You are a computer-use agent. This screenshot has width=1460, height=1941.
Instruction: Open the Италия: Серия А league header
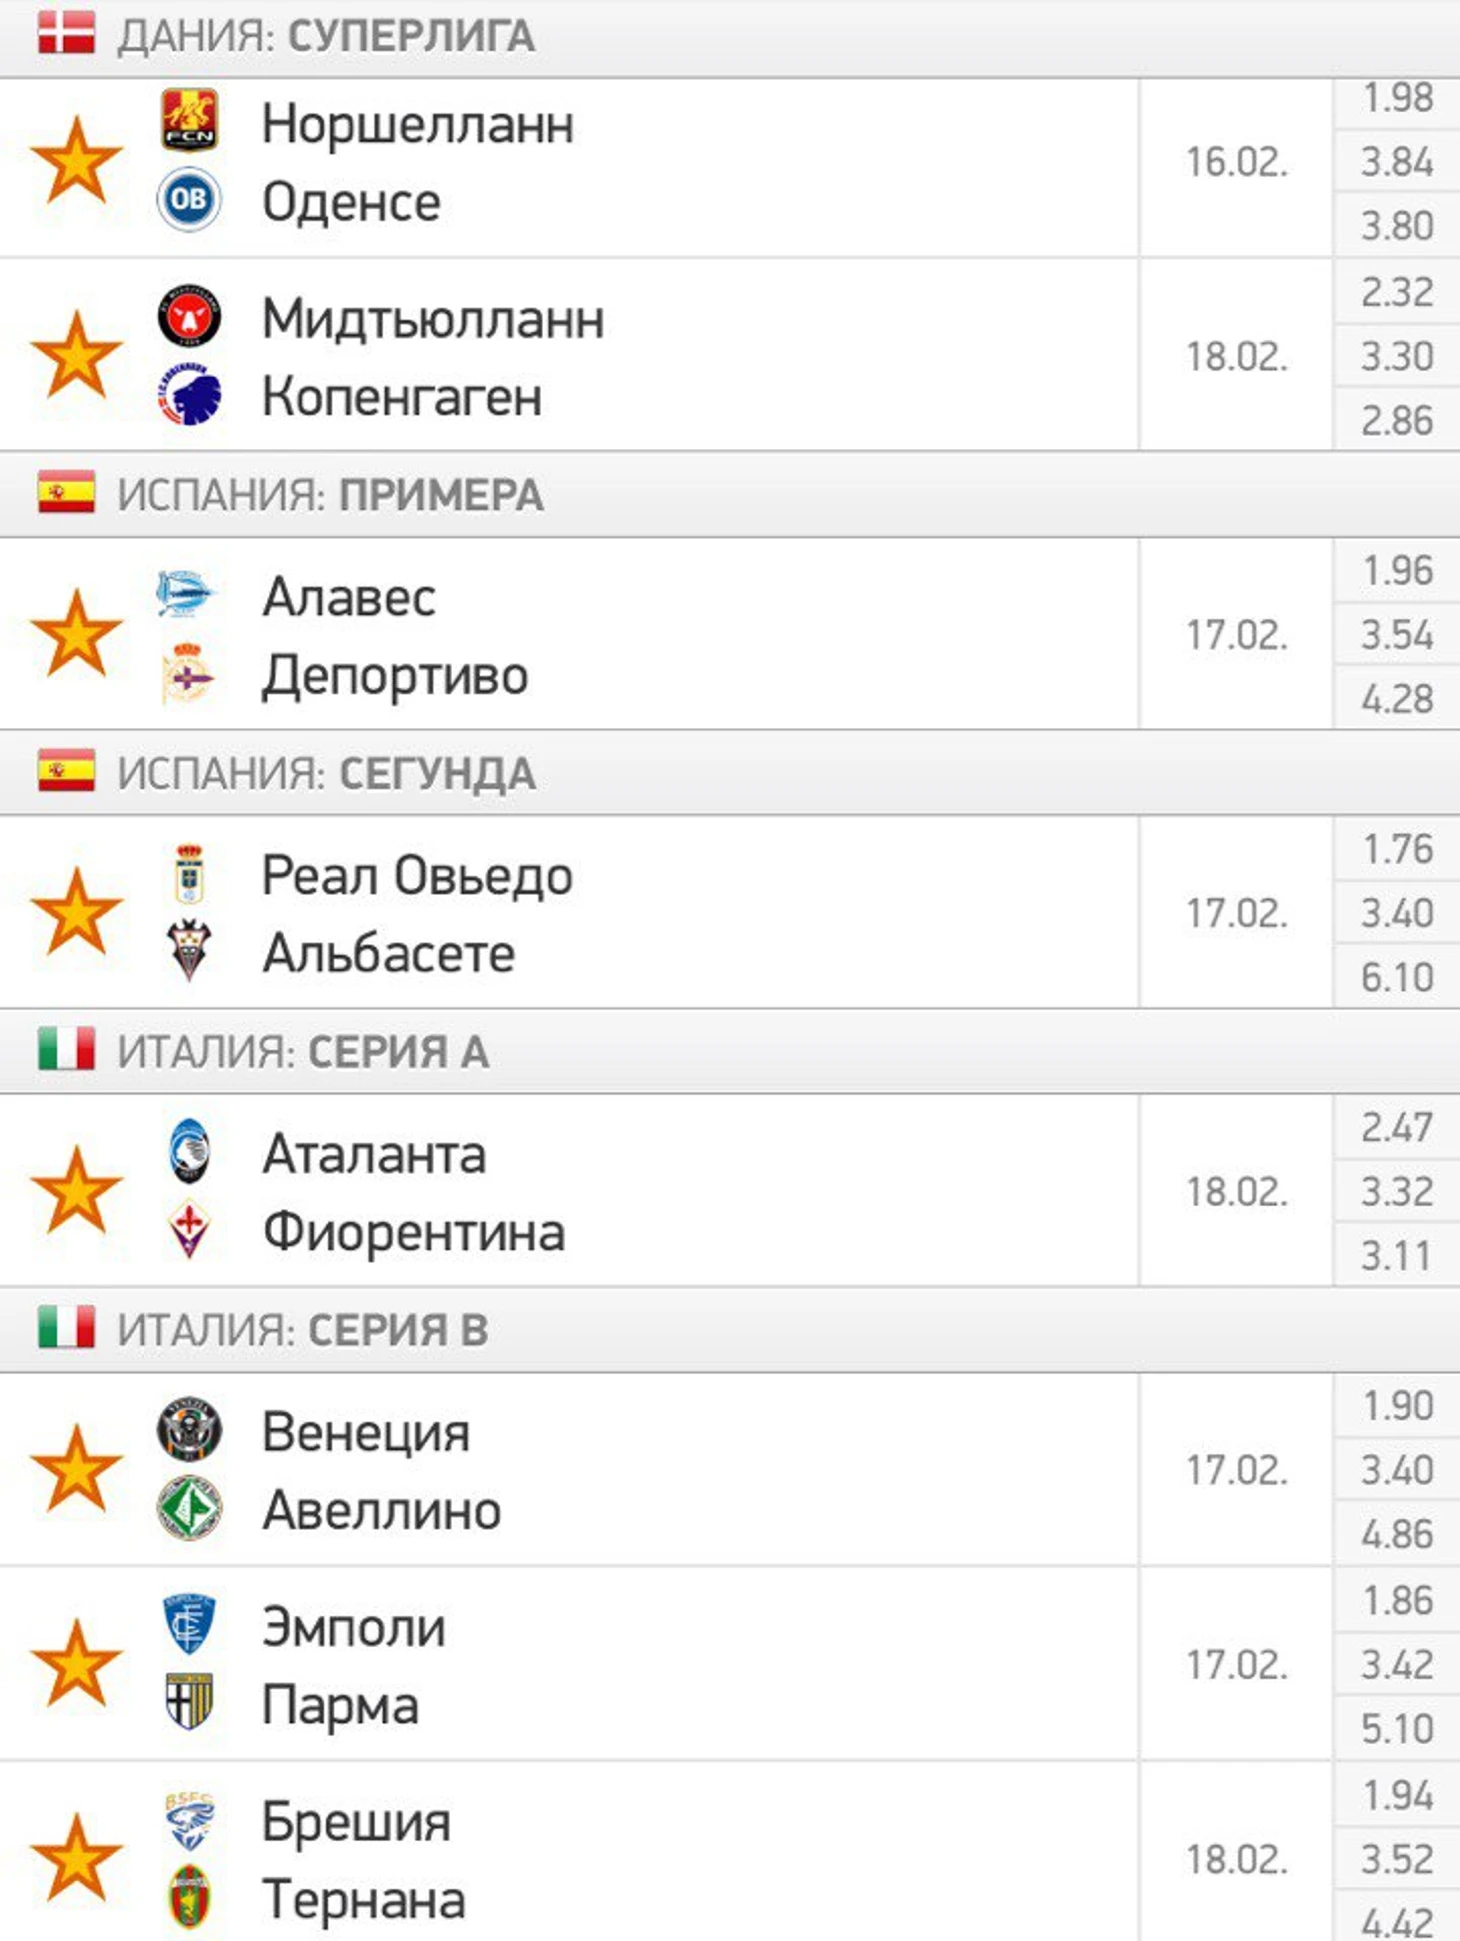730,1051
